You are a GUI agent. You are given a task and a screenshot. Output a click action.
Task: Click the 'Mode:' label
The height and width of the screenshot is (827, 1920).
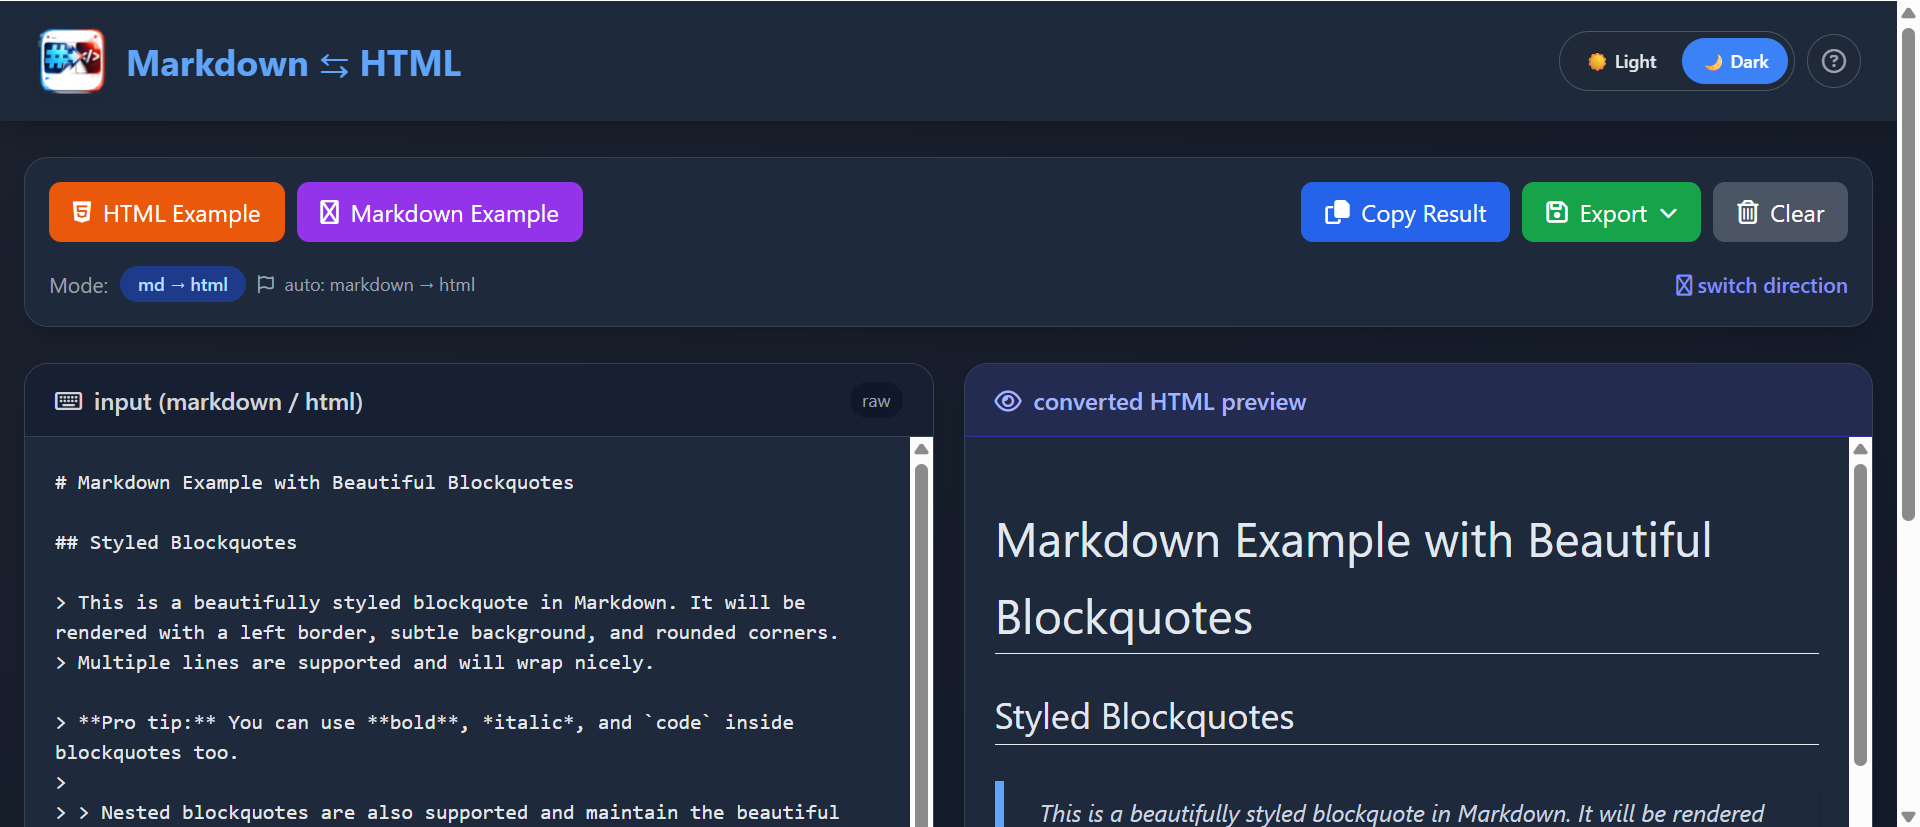pos(79,285)
